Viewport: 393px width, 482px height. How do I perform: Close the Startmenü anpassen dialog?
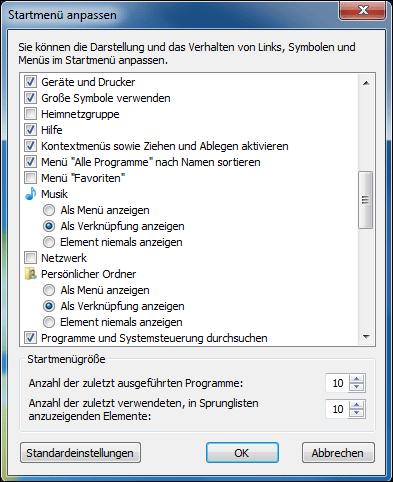(x=362, y=10)
